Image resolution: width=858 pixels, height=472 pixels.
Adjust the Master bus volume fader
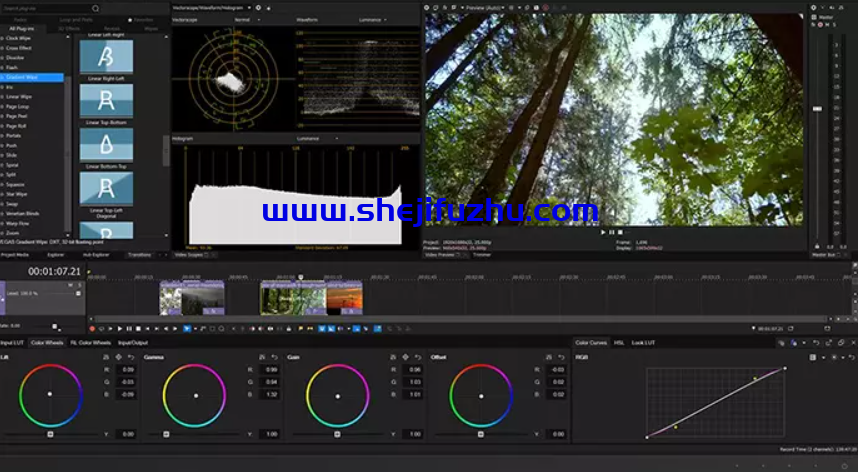(817, 109)
